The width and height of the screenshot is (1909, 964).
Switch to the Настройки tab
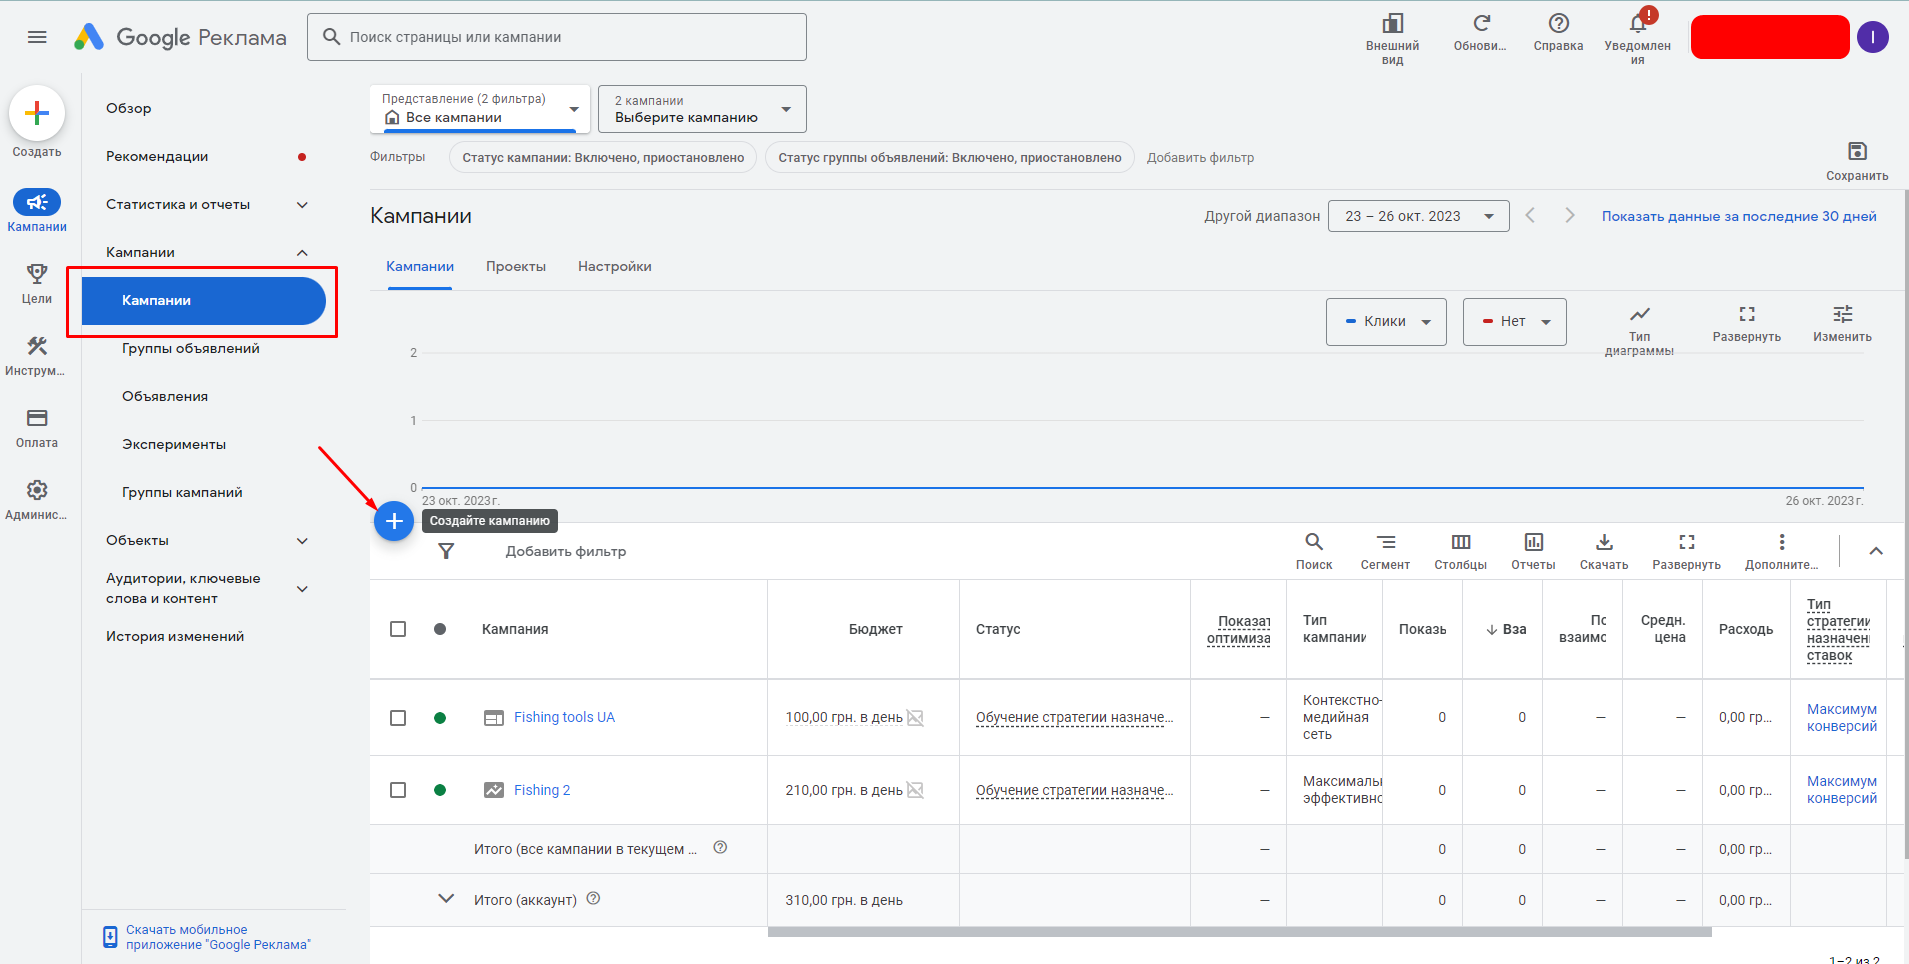(615, 266)
